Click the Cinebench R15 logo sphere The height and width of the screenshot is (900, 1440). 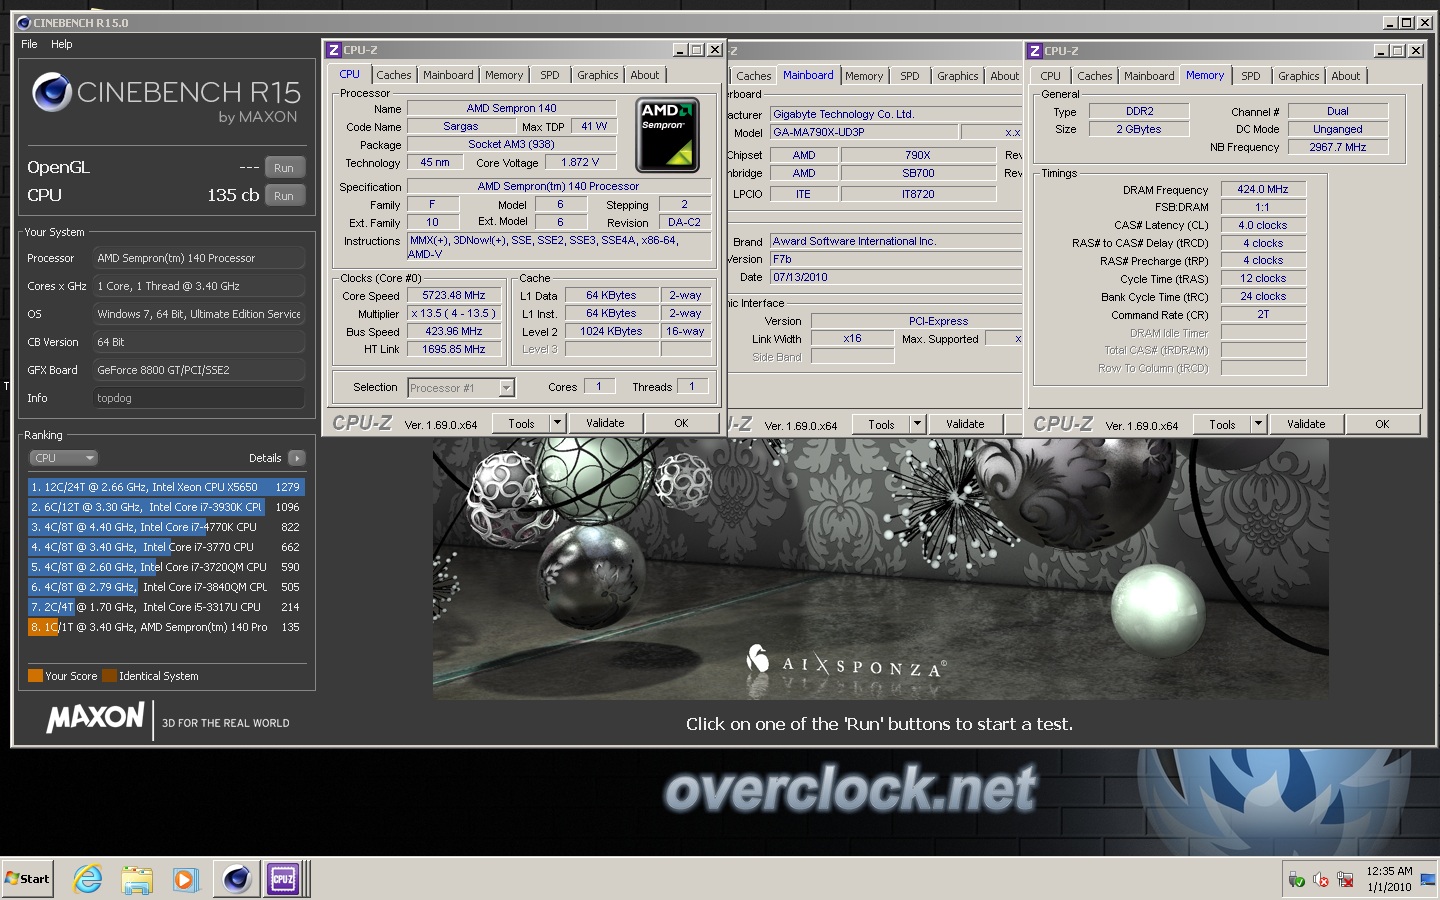pos(52,93)
